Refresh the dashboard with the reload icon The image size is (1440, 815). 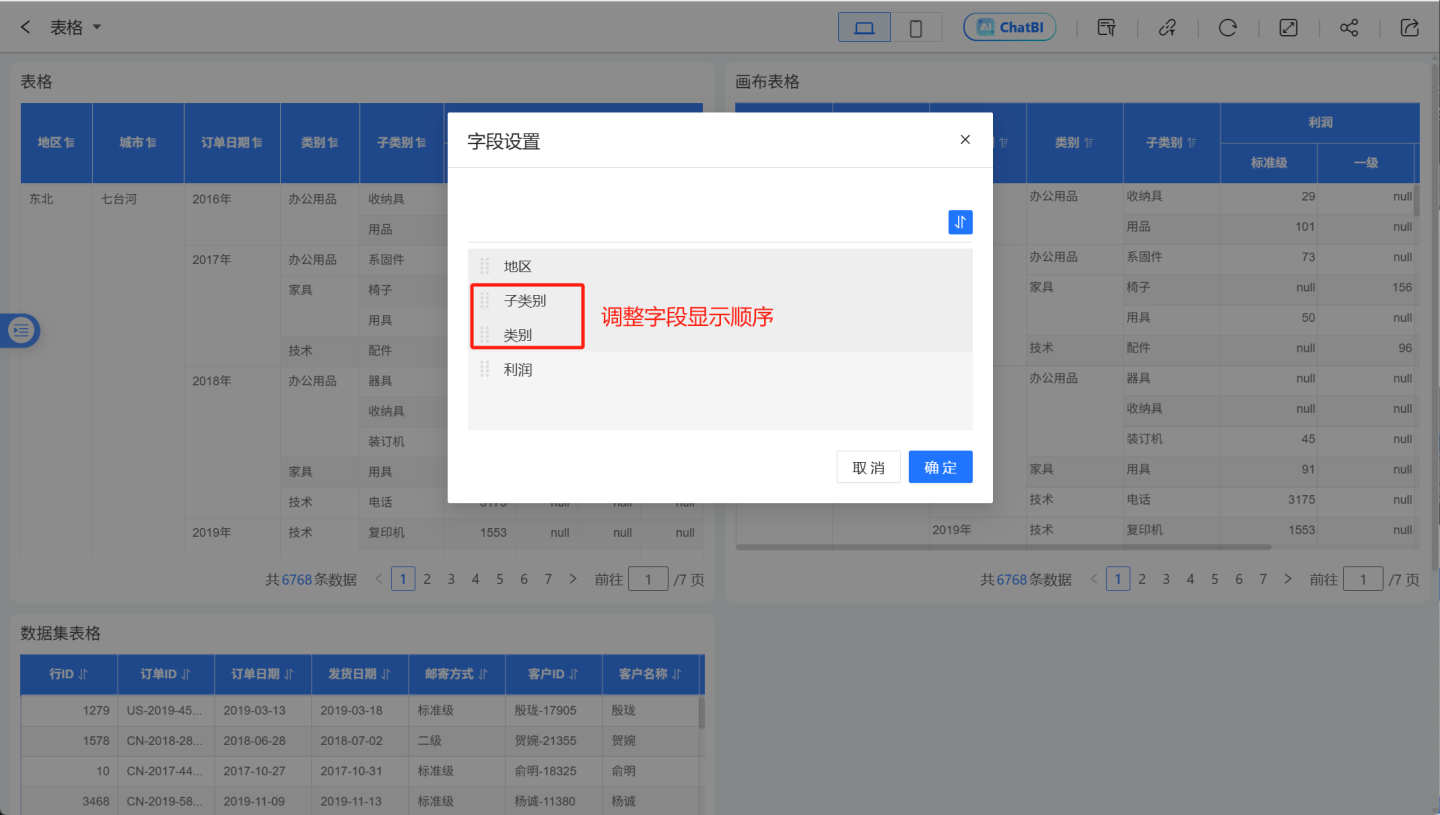point(1227,27)
